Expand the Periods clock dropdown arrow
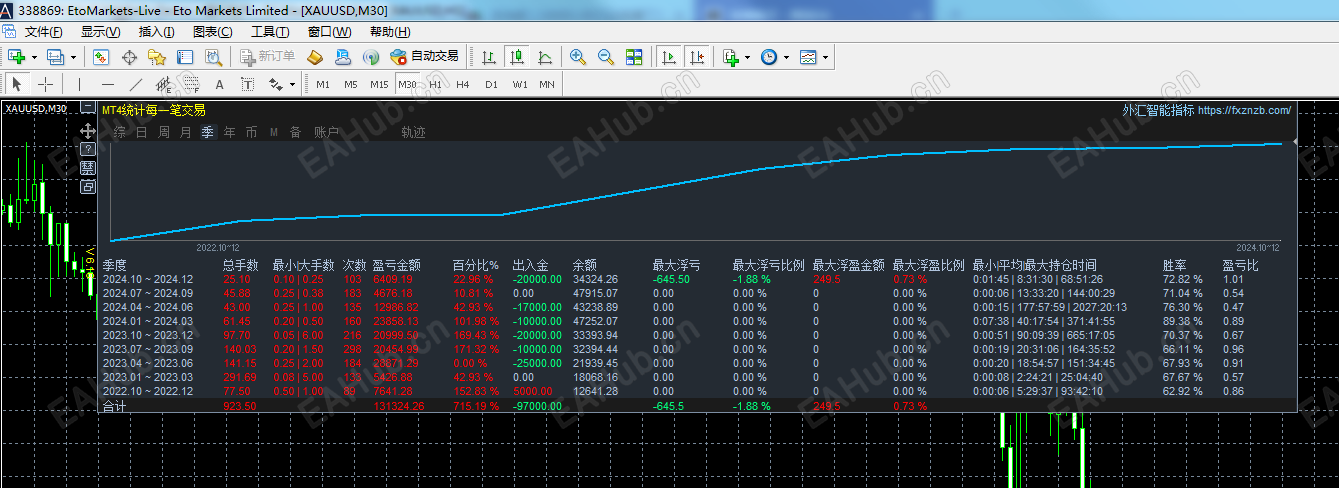Image resolution: width=1339 pixels, height=488 pixels. coord(786,57)
